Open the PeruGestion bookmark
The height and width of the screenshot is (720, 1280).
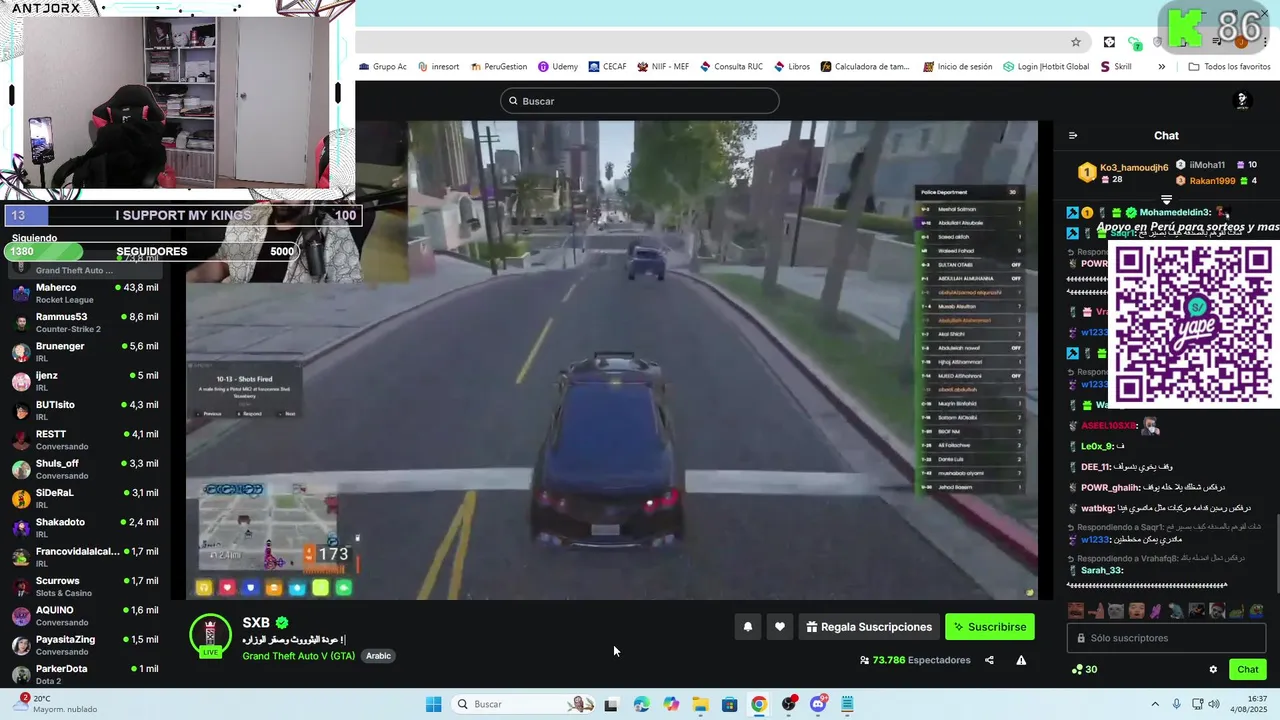click(498, 67)
